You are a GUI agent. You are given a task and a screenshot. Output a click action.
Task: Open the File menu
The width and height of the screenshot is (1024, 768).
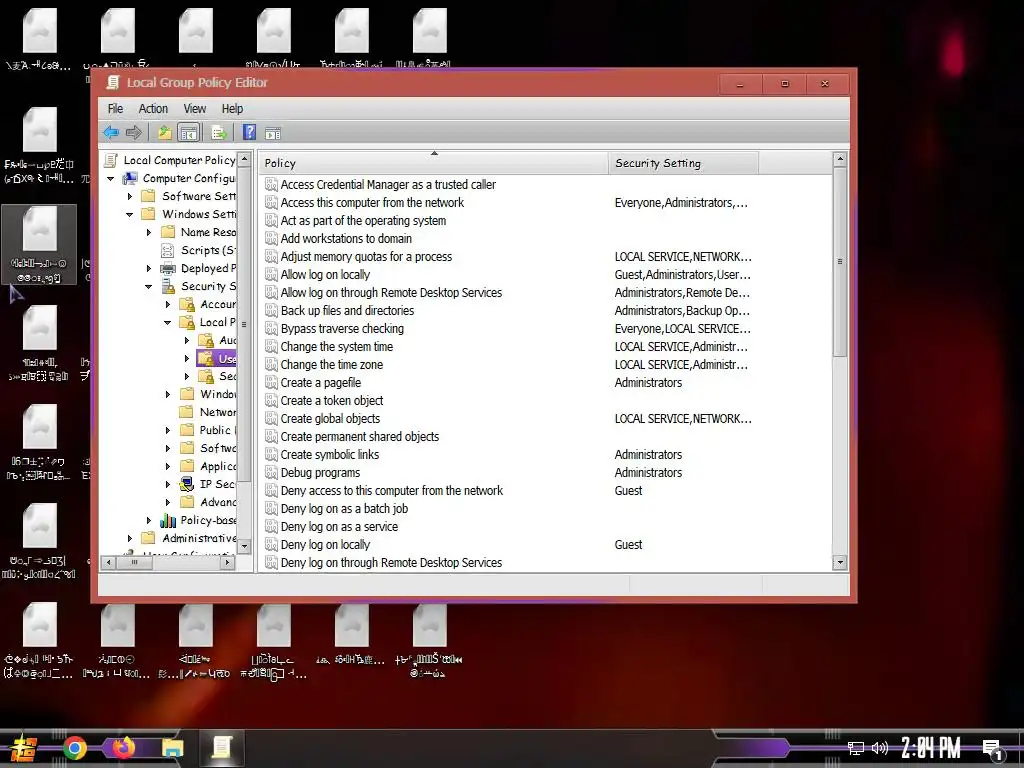pos(115,108)
